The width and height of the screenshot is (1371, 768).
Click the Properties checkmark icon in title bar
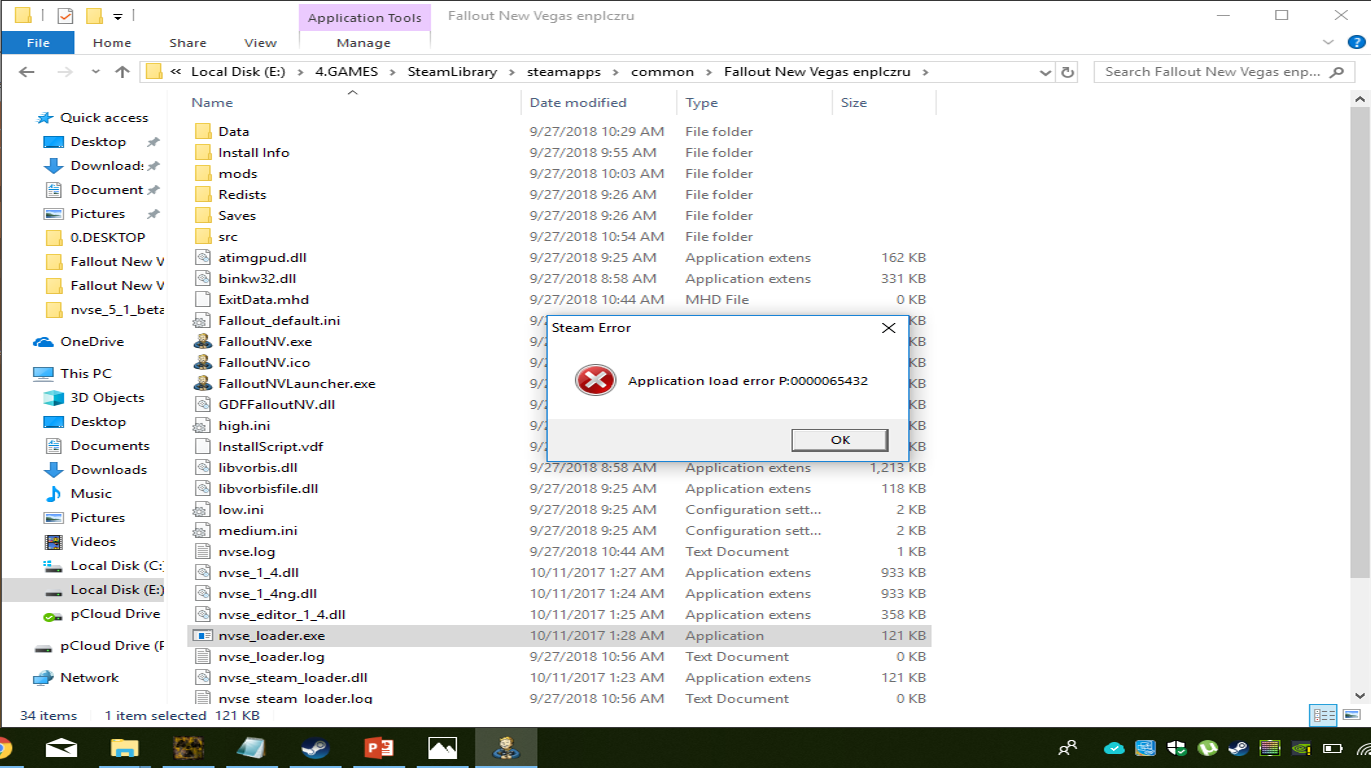point(66,16)
